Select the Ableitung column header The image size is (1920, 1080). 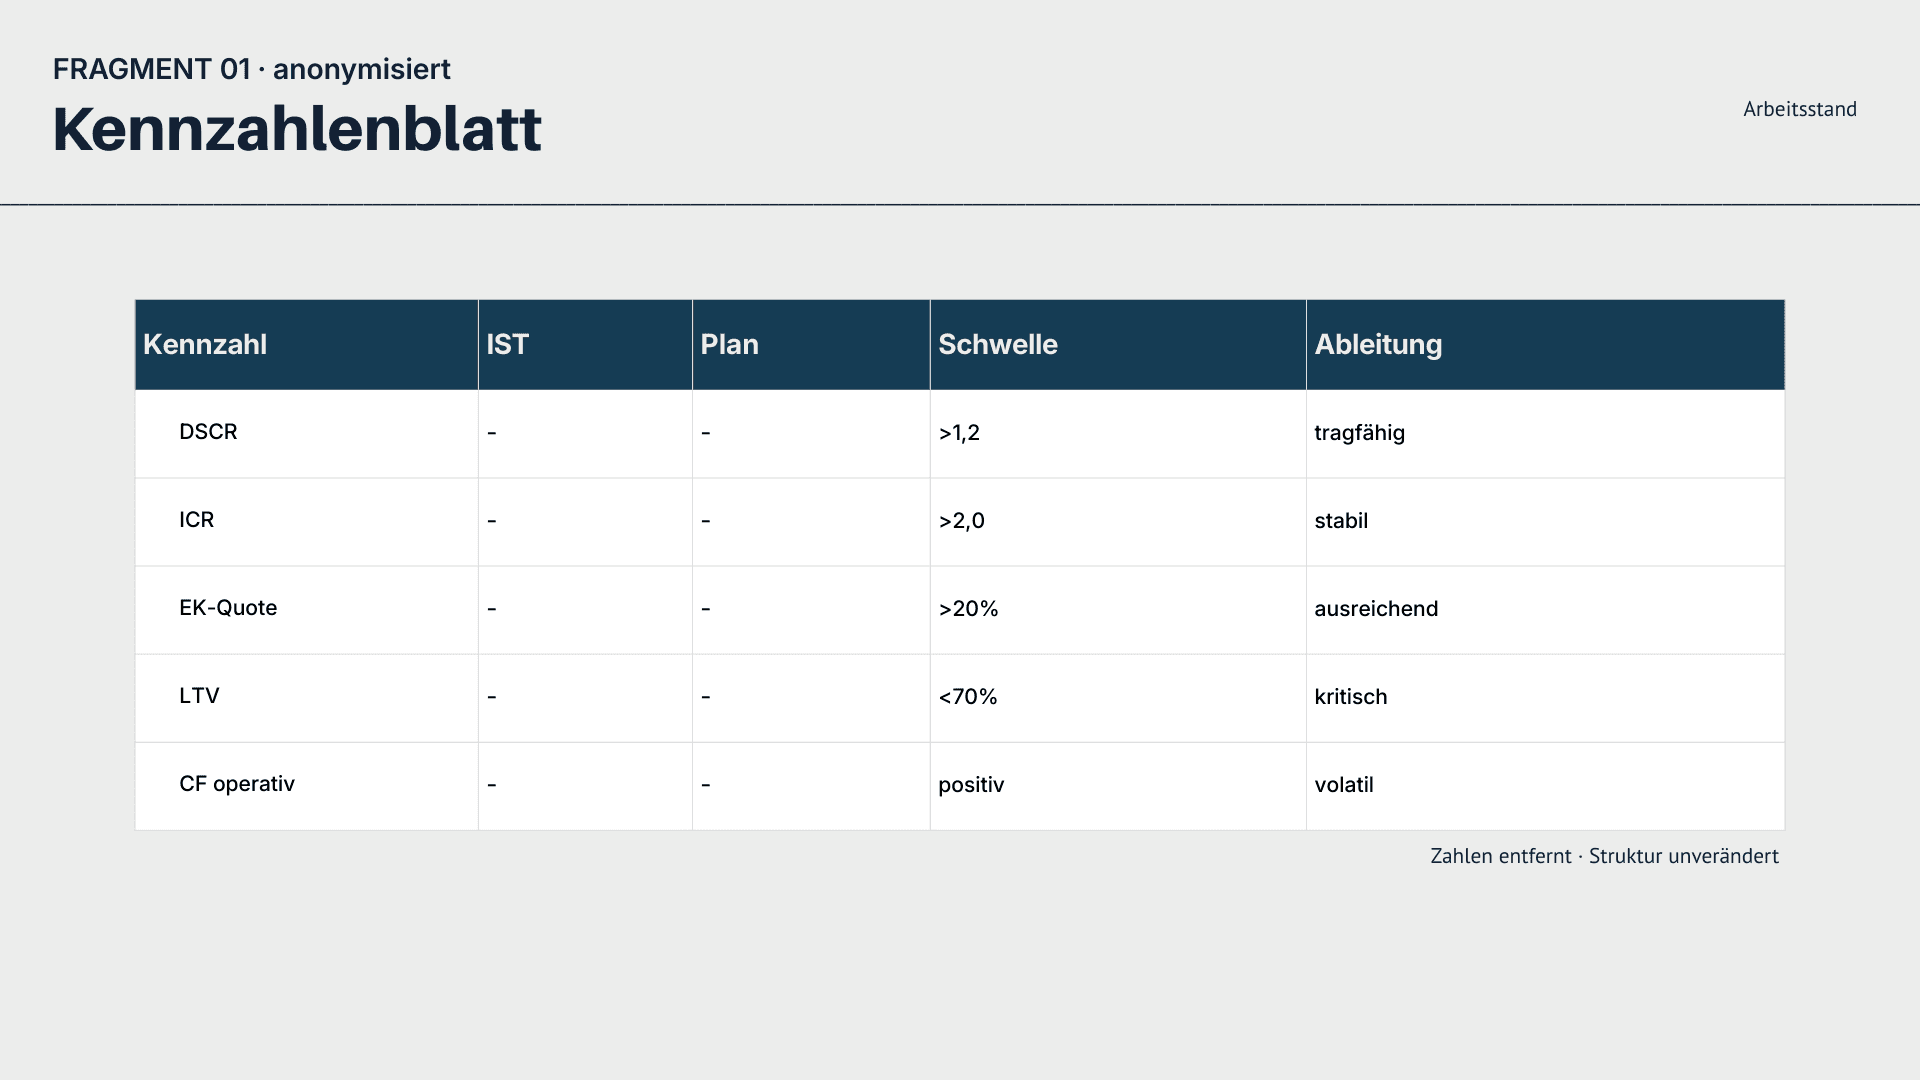coord(1377,345)
